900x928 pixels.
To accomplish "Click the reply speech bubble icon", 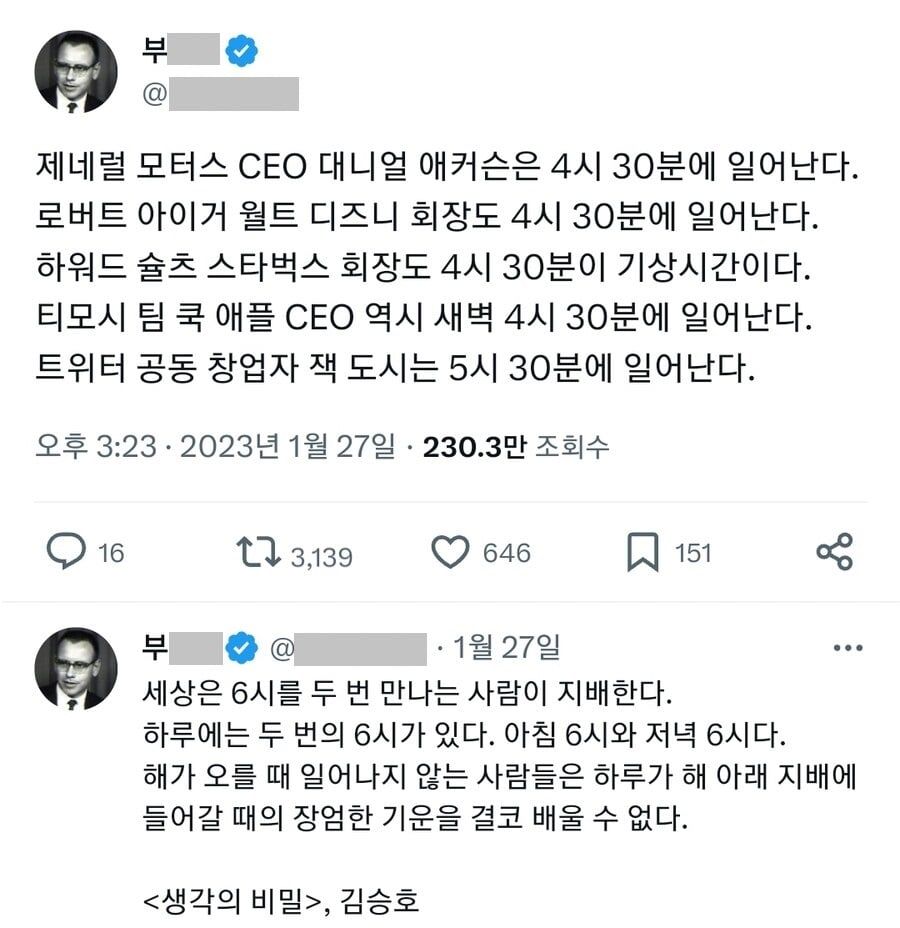I will pos(67,552).
